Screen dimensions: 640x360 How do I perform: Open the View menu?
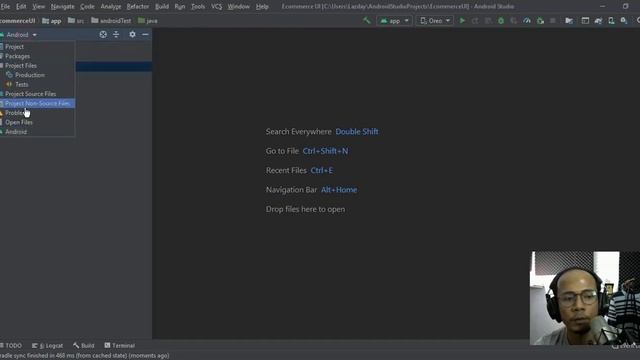tap(39, 7)
